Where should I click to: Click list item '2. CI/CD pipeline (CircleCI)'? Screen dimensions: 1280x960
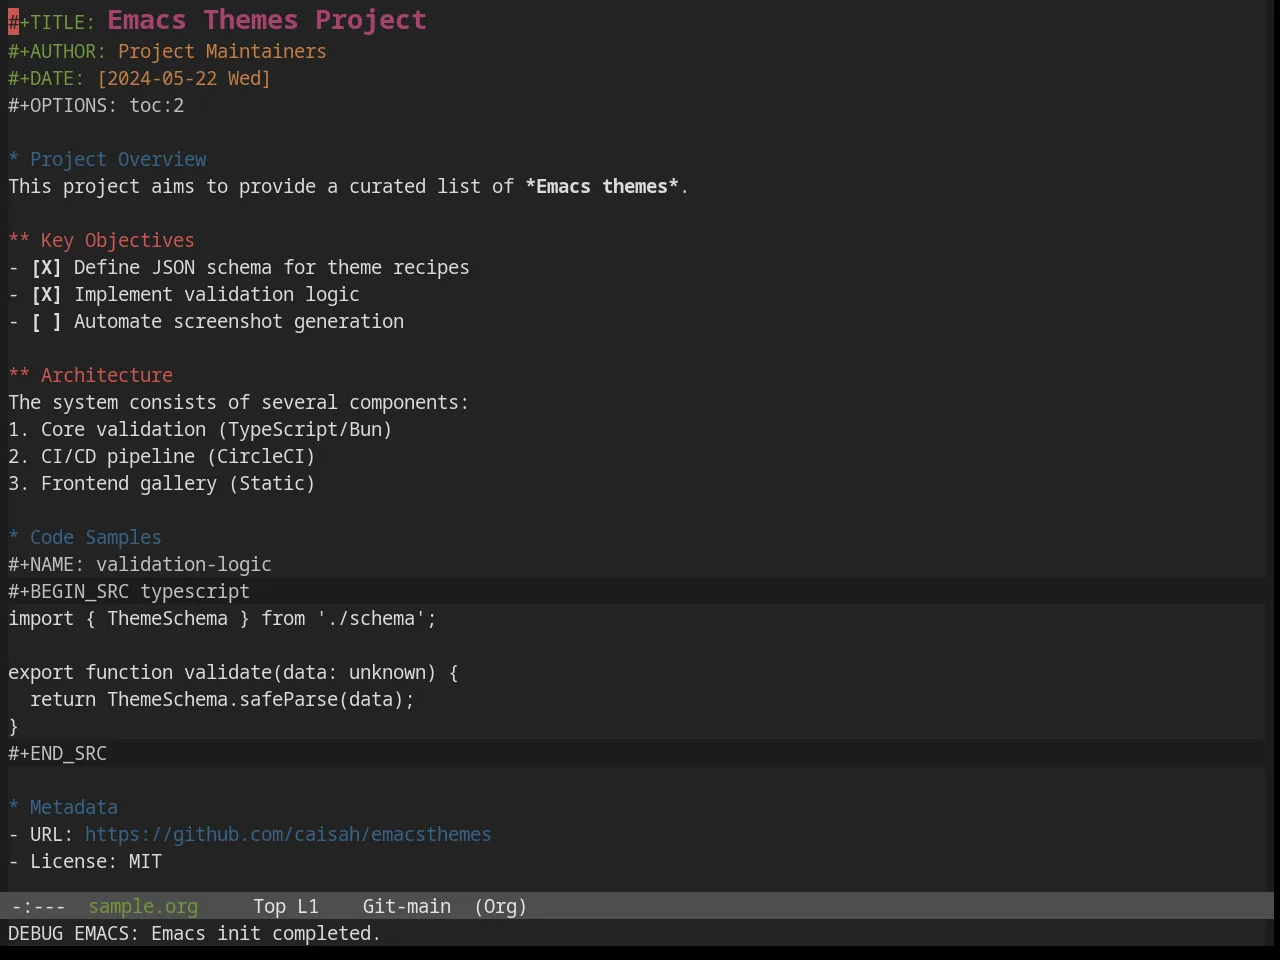162,456
